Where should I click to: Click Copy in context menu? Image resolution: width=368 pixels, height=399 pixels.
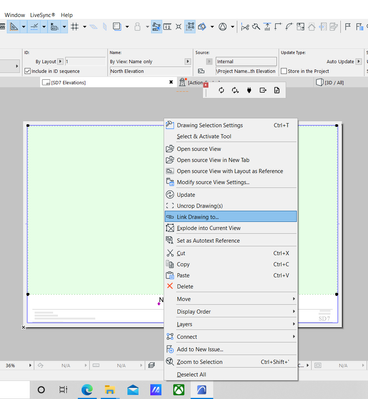click(231, 264)
